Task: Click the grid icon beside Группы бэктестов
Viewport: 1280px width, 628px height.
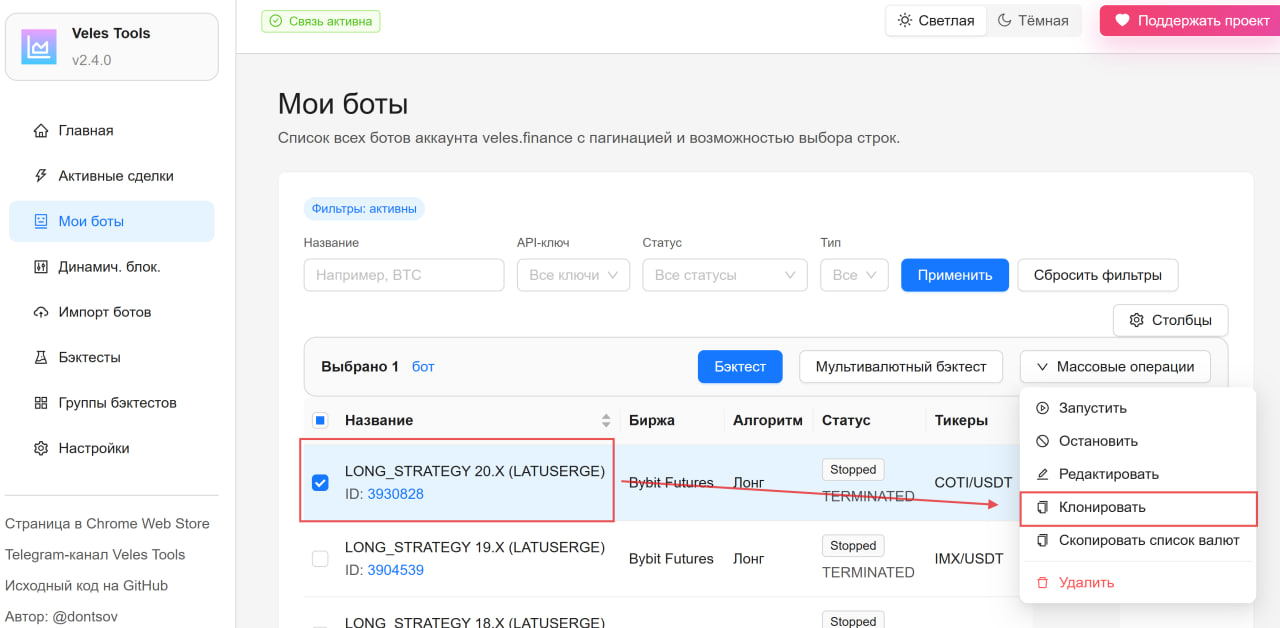Action: pyautogui.click(x=41, y=403)
